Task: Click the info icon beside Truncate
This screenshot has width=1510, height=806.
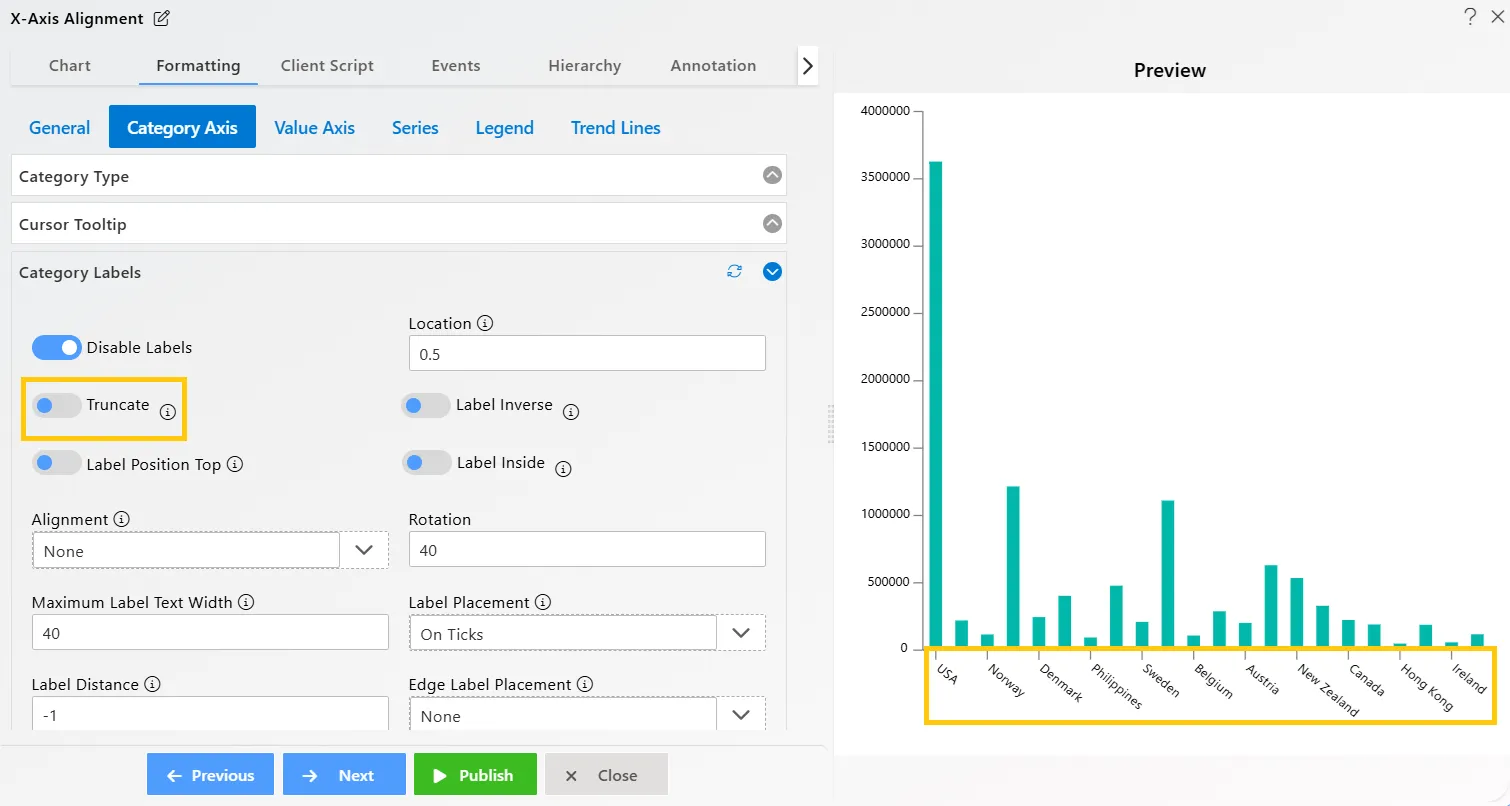Action: point(168,411)
